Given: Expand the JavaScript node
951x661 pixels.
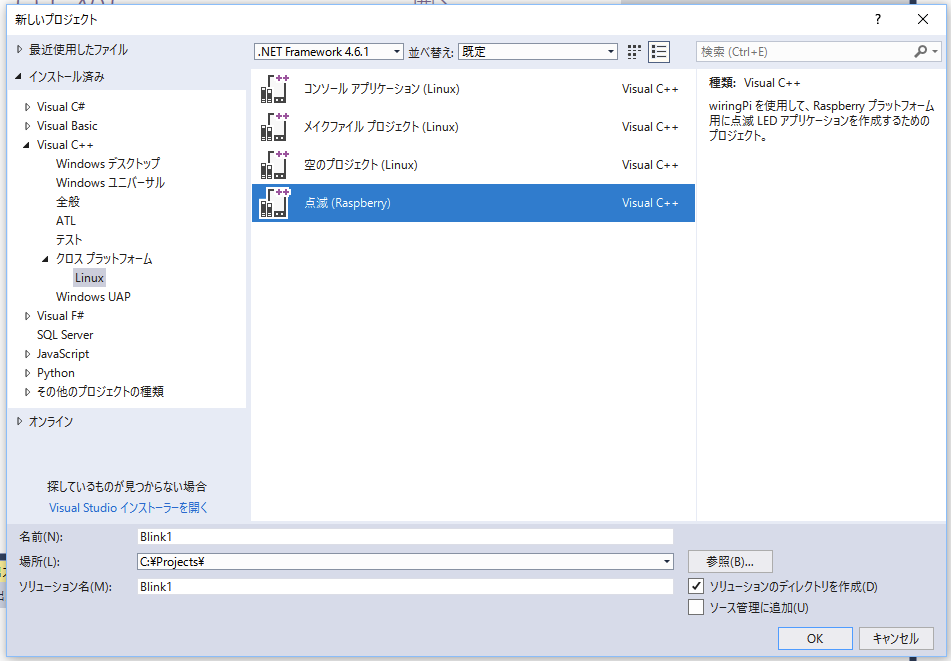Looking at the screenshot, I should (27, 354).
